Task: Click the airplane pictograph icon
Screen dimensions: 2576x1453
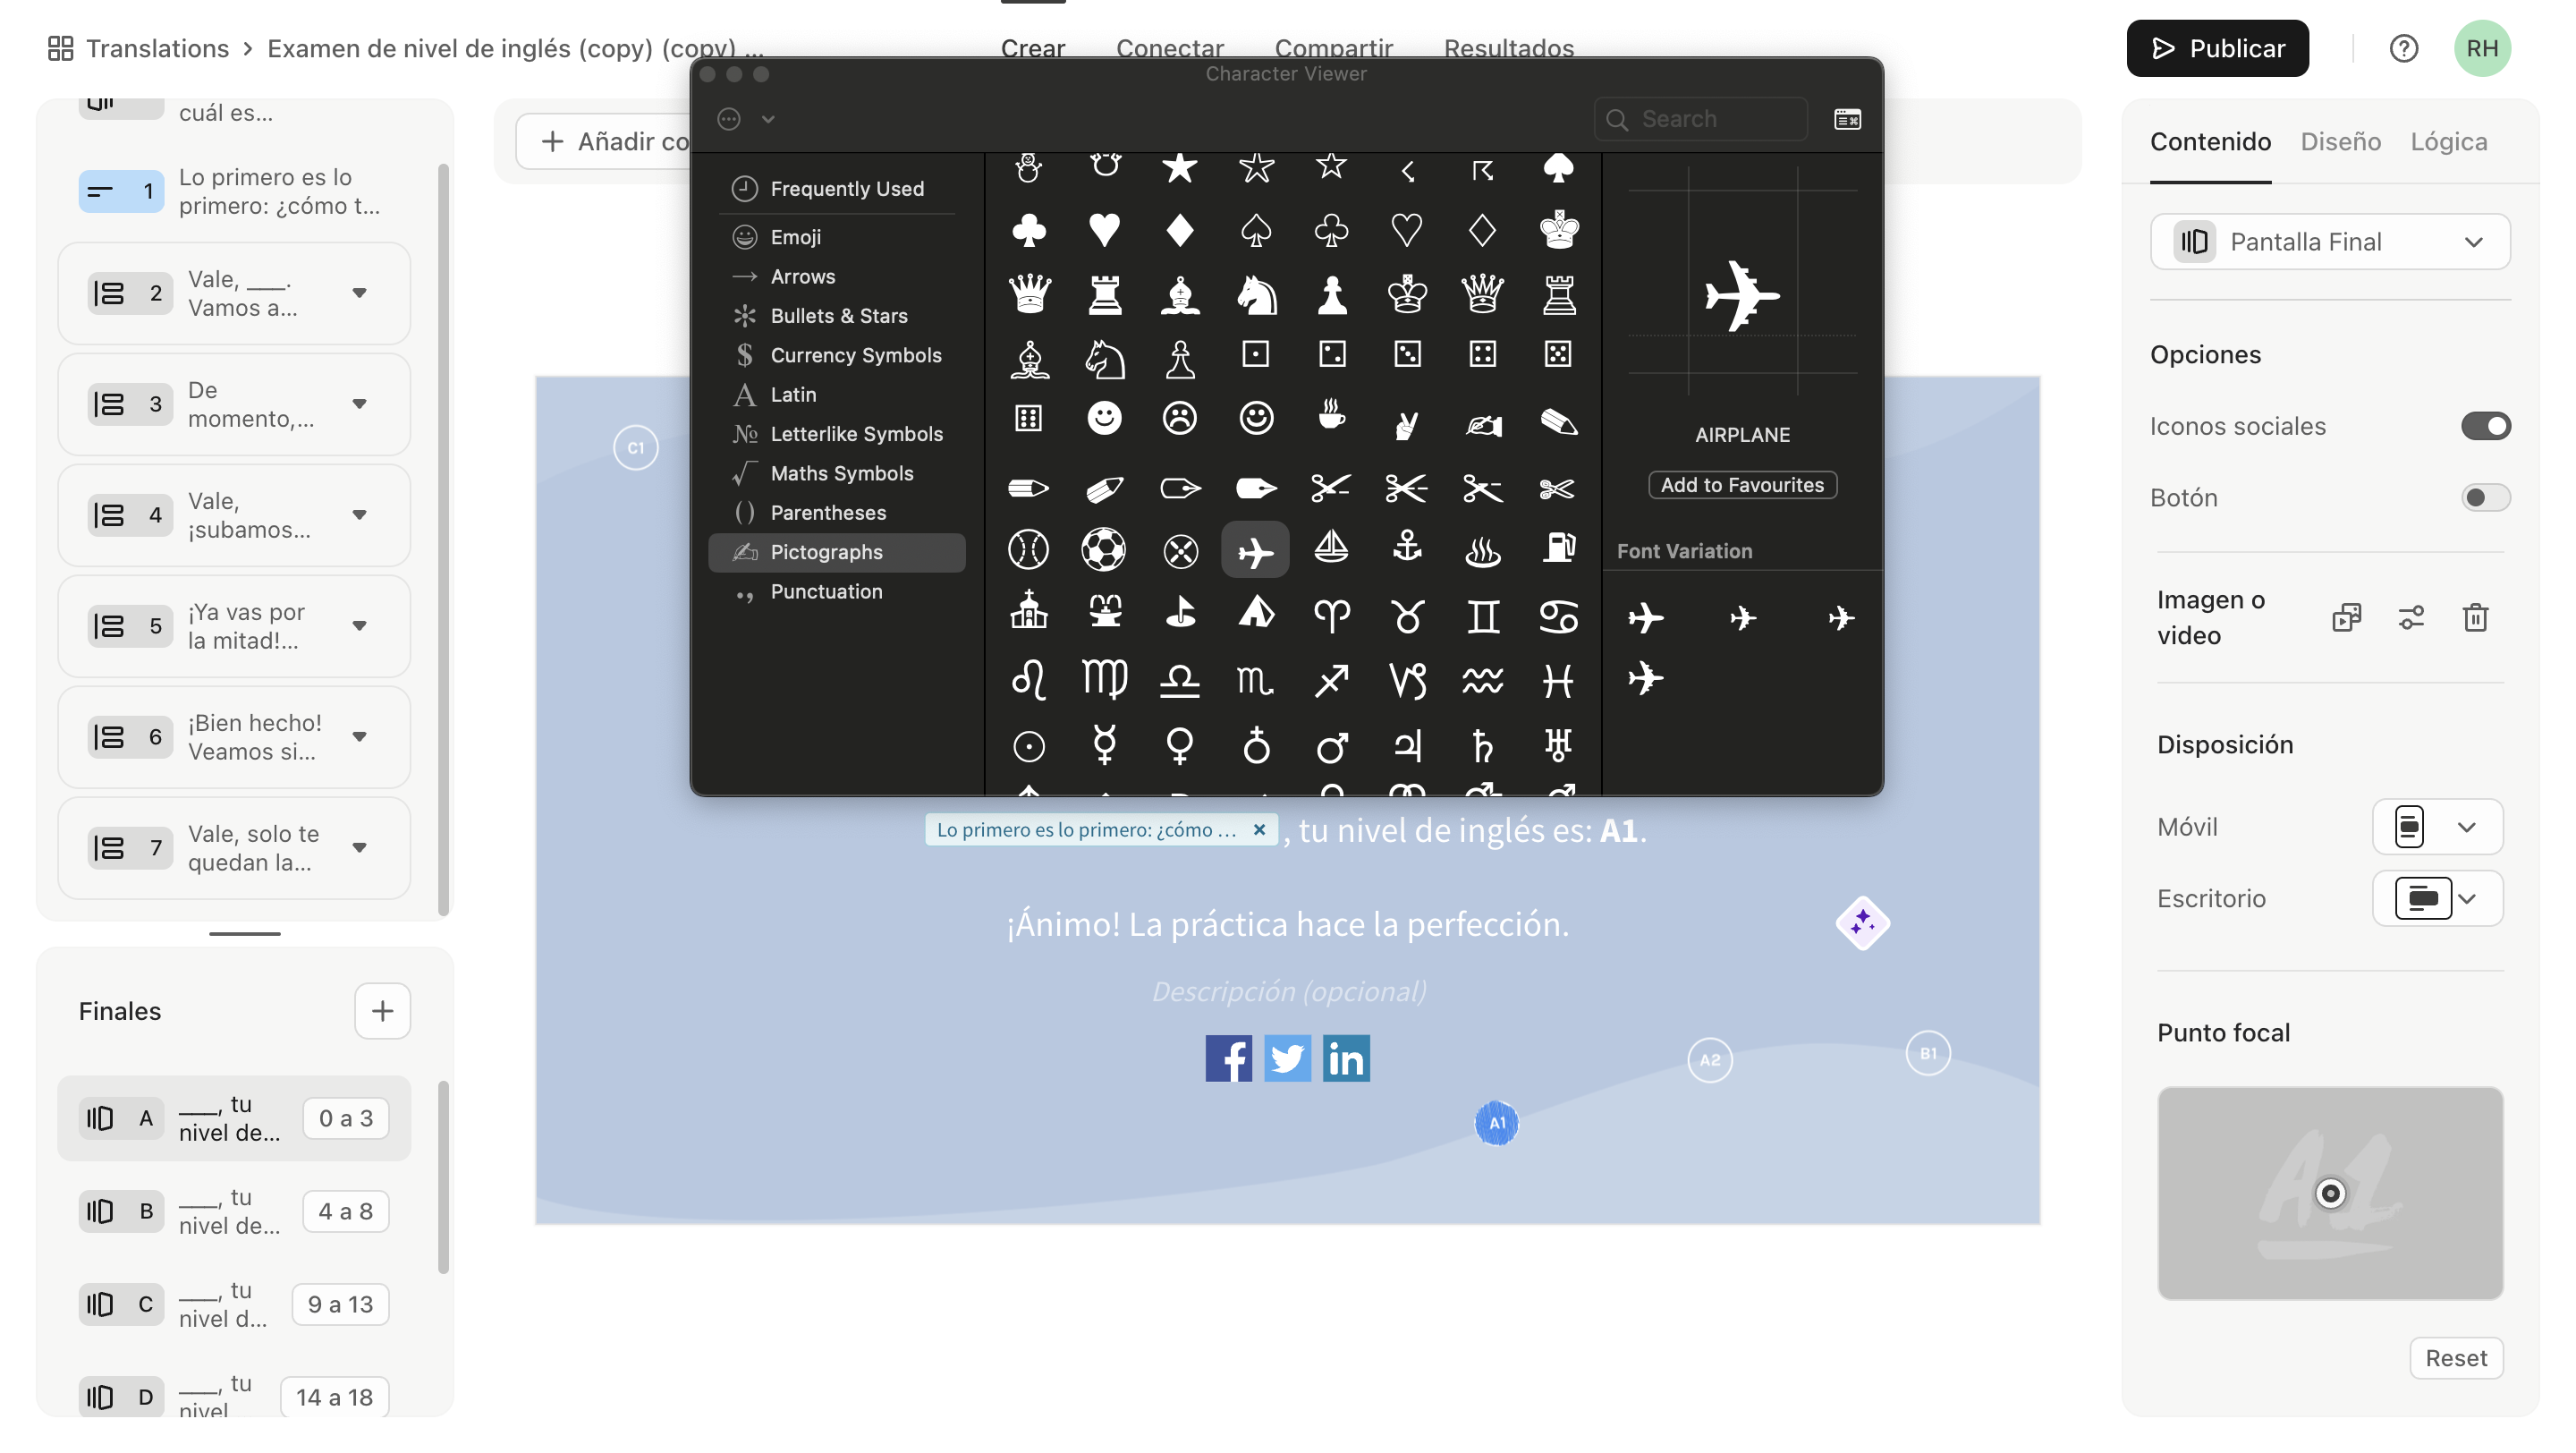Action: (1256, 550)
